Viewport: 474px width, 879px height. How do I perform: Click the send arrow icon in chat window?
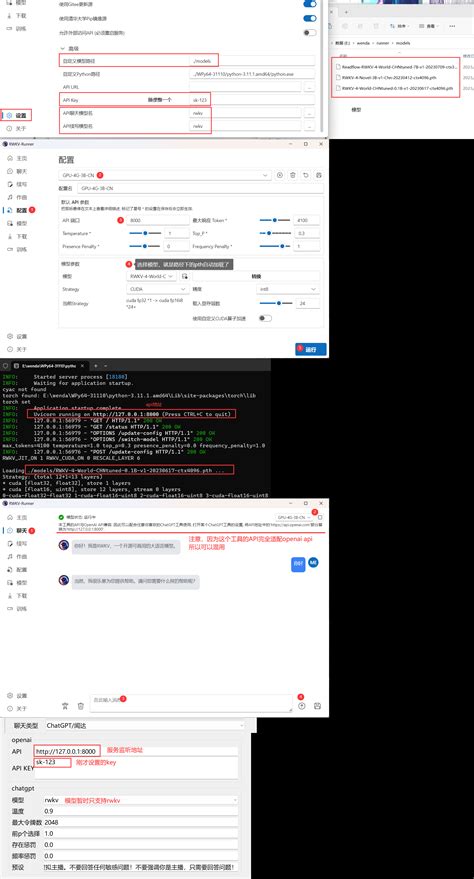[x=302, y=706]
